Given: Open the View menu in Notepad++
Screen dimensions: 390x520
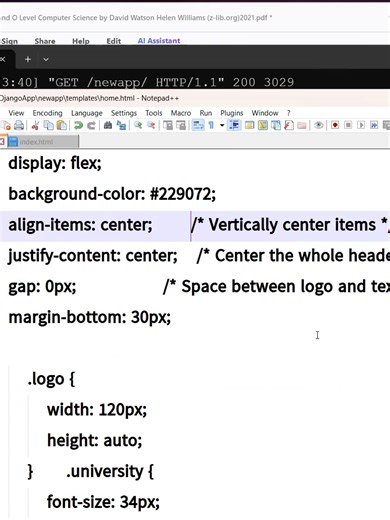Looking at the screenshot, I should [x=16, y=113].
